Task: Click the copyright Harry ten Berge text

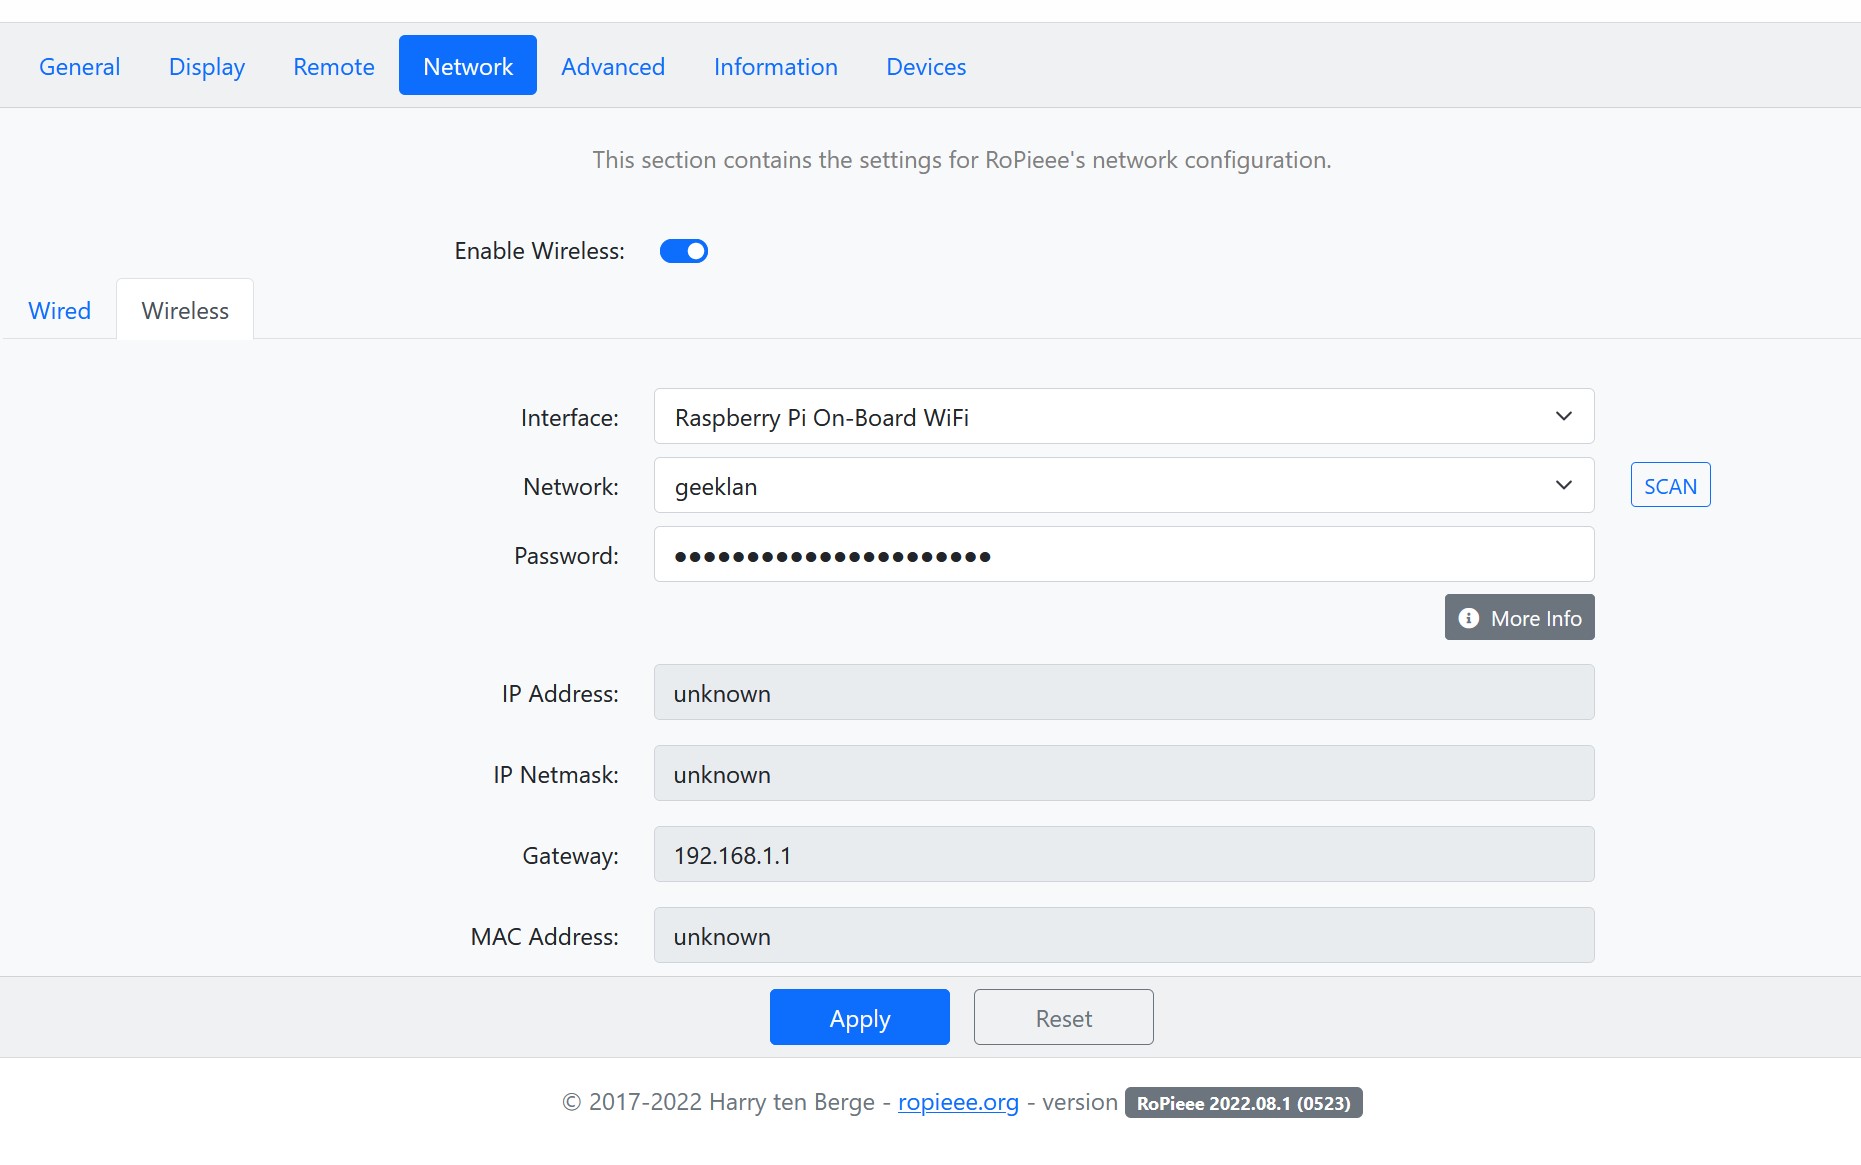Action: pos(718,1102)
